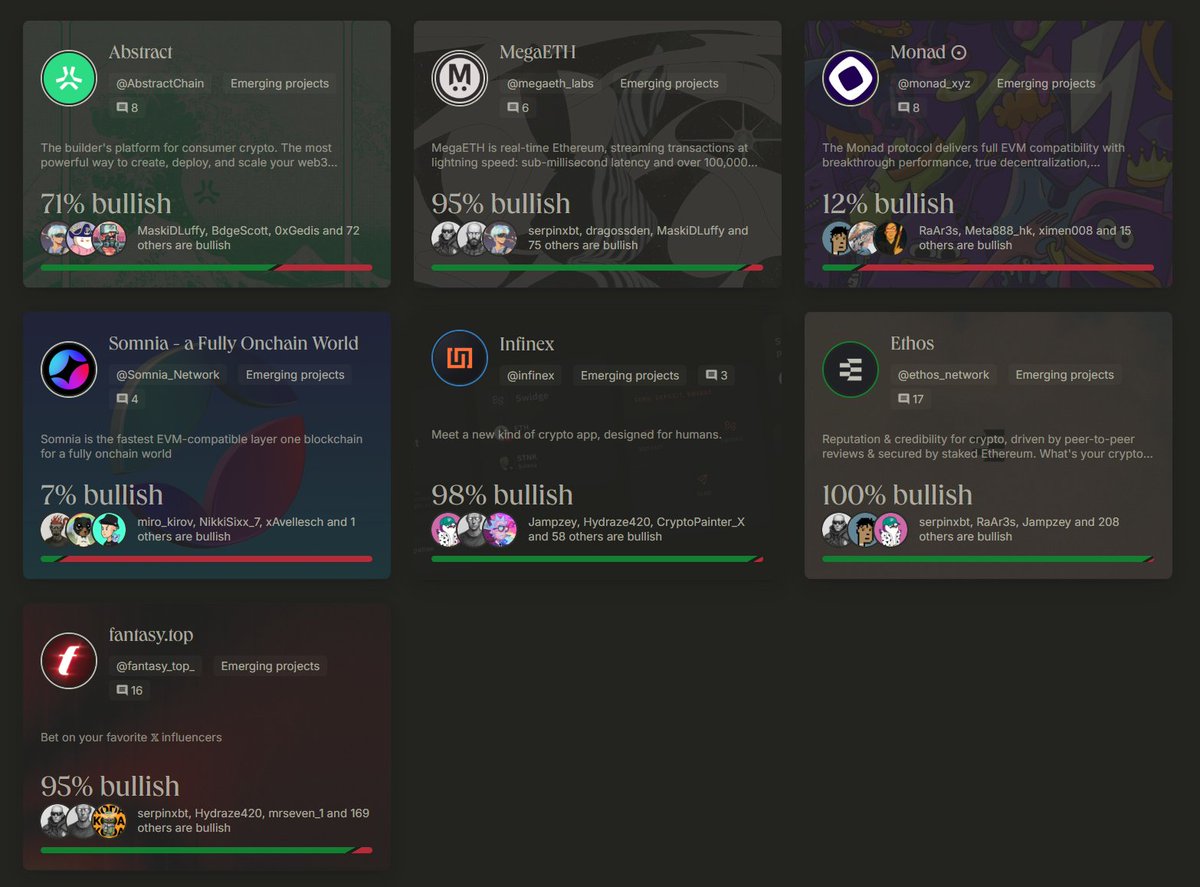Open Monad's comments badge showing 8
Image resolution: width=1200 pixels, height=887 pixels.
tap(909, 108)
